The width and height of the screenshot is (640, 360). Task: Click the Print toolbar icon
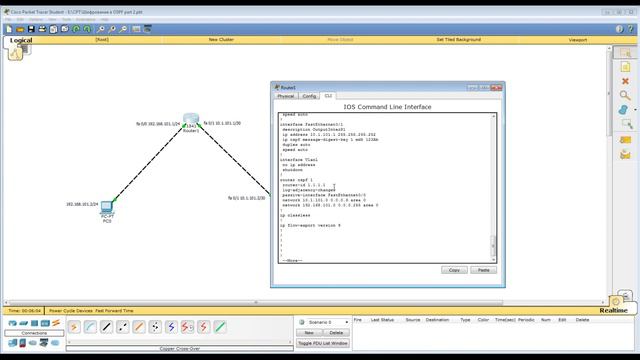click(x=42, y=29)
